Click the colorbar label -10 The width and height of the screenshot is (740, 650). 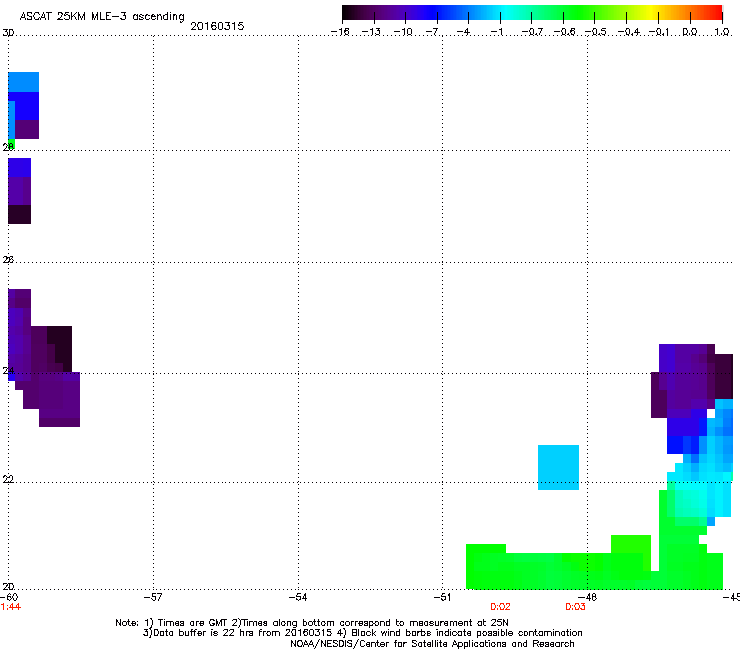coord(403,32)
